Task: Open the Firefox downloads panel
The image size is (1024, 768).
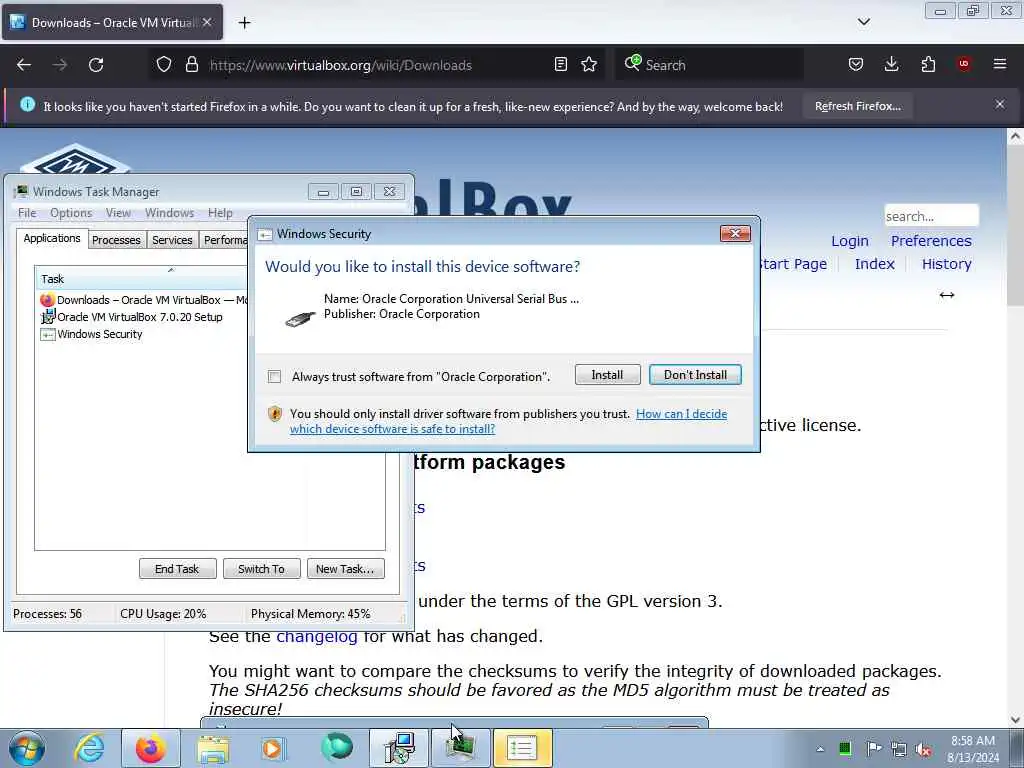Action: point(891,65)
